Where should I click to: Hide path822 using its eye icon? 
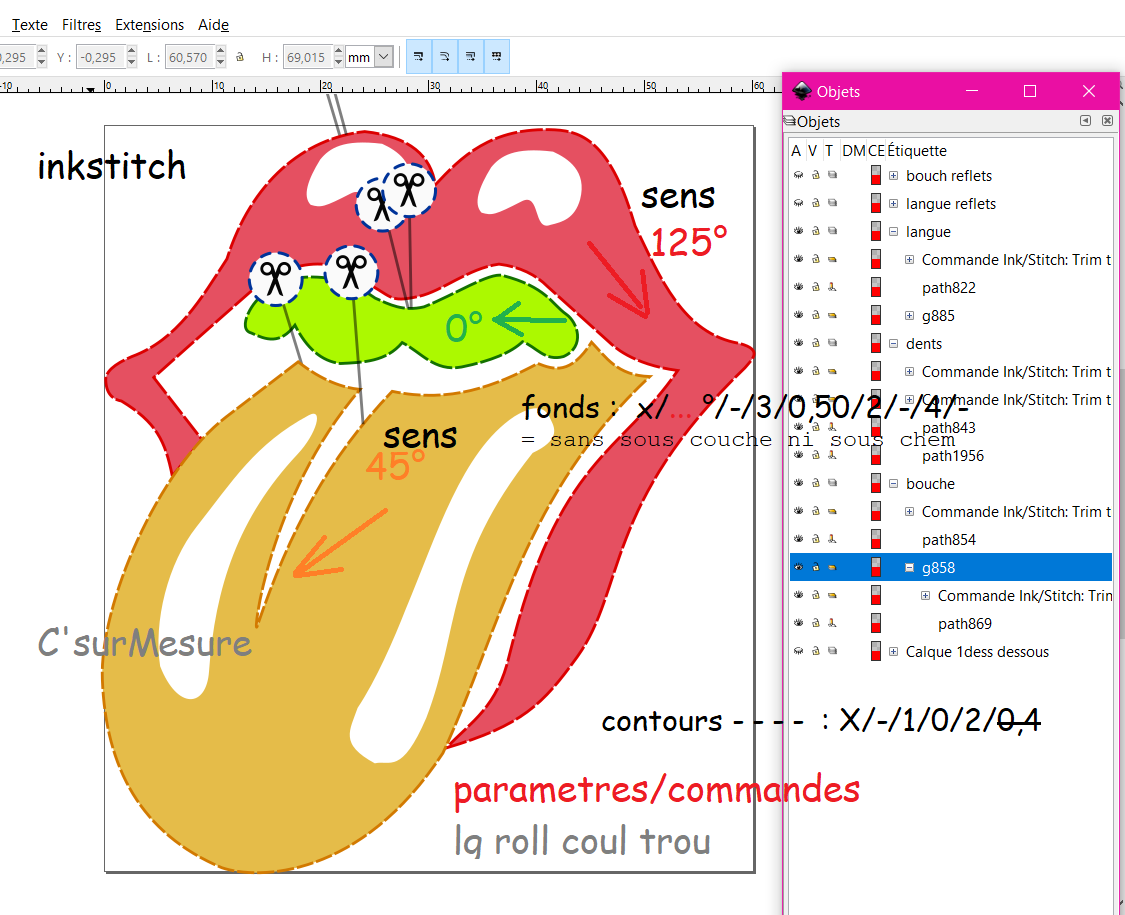click(798, 287)
